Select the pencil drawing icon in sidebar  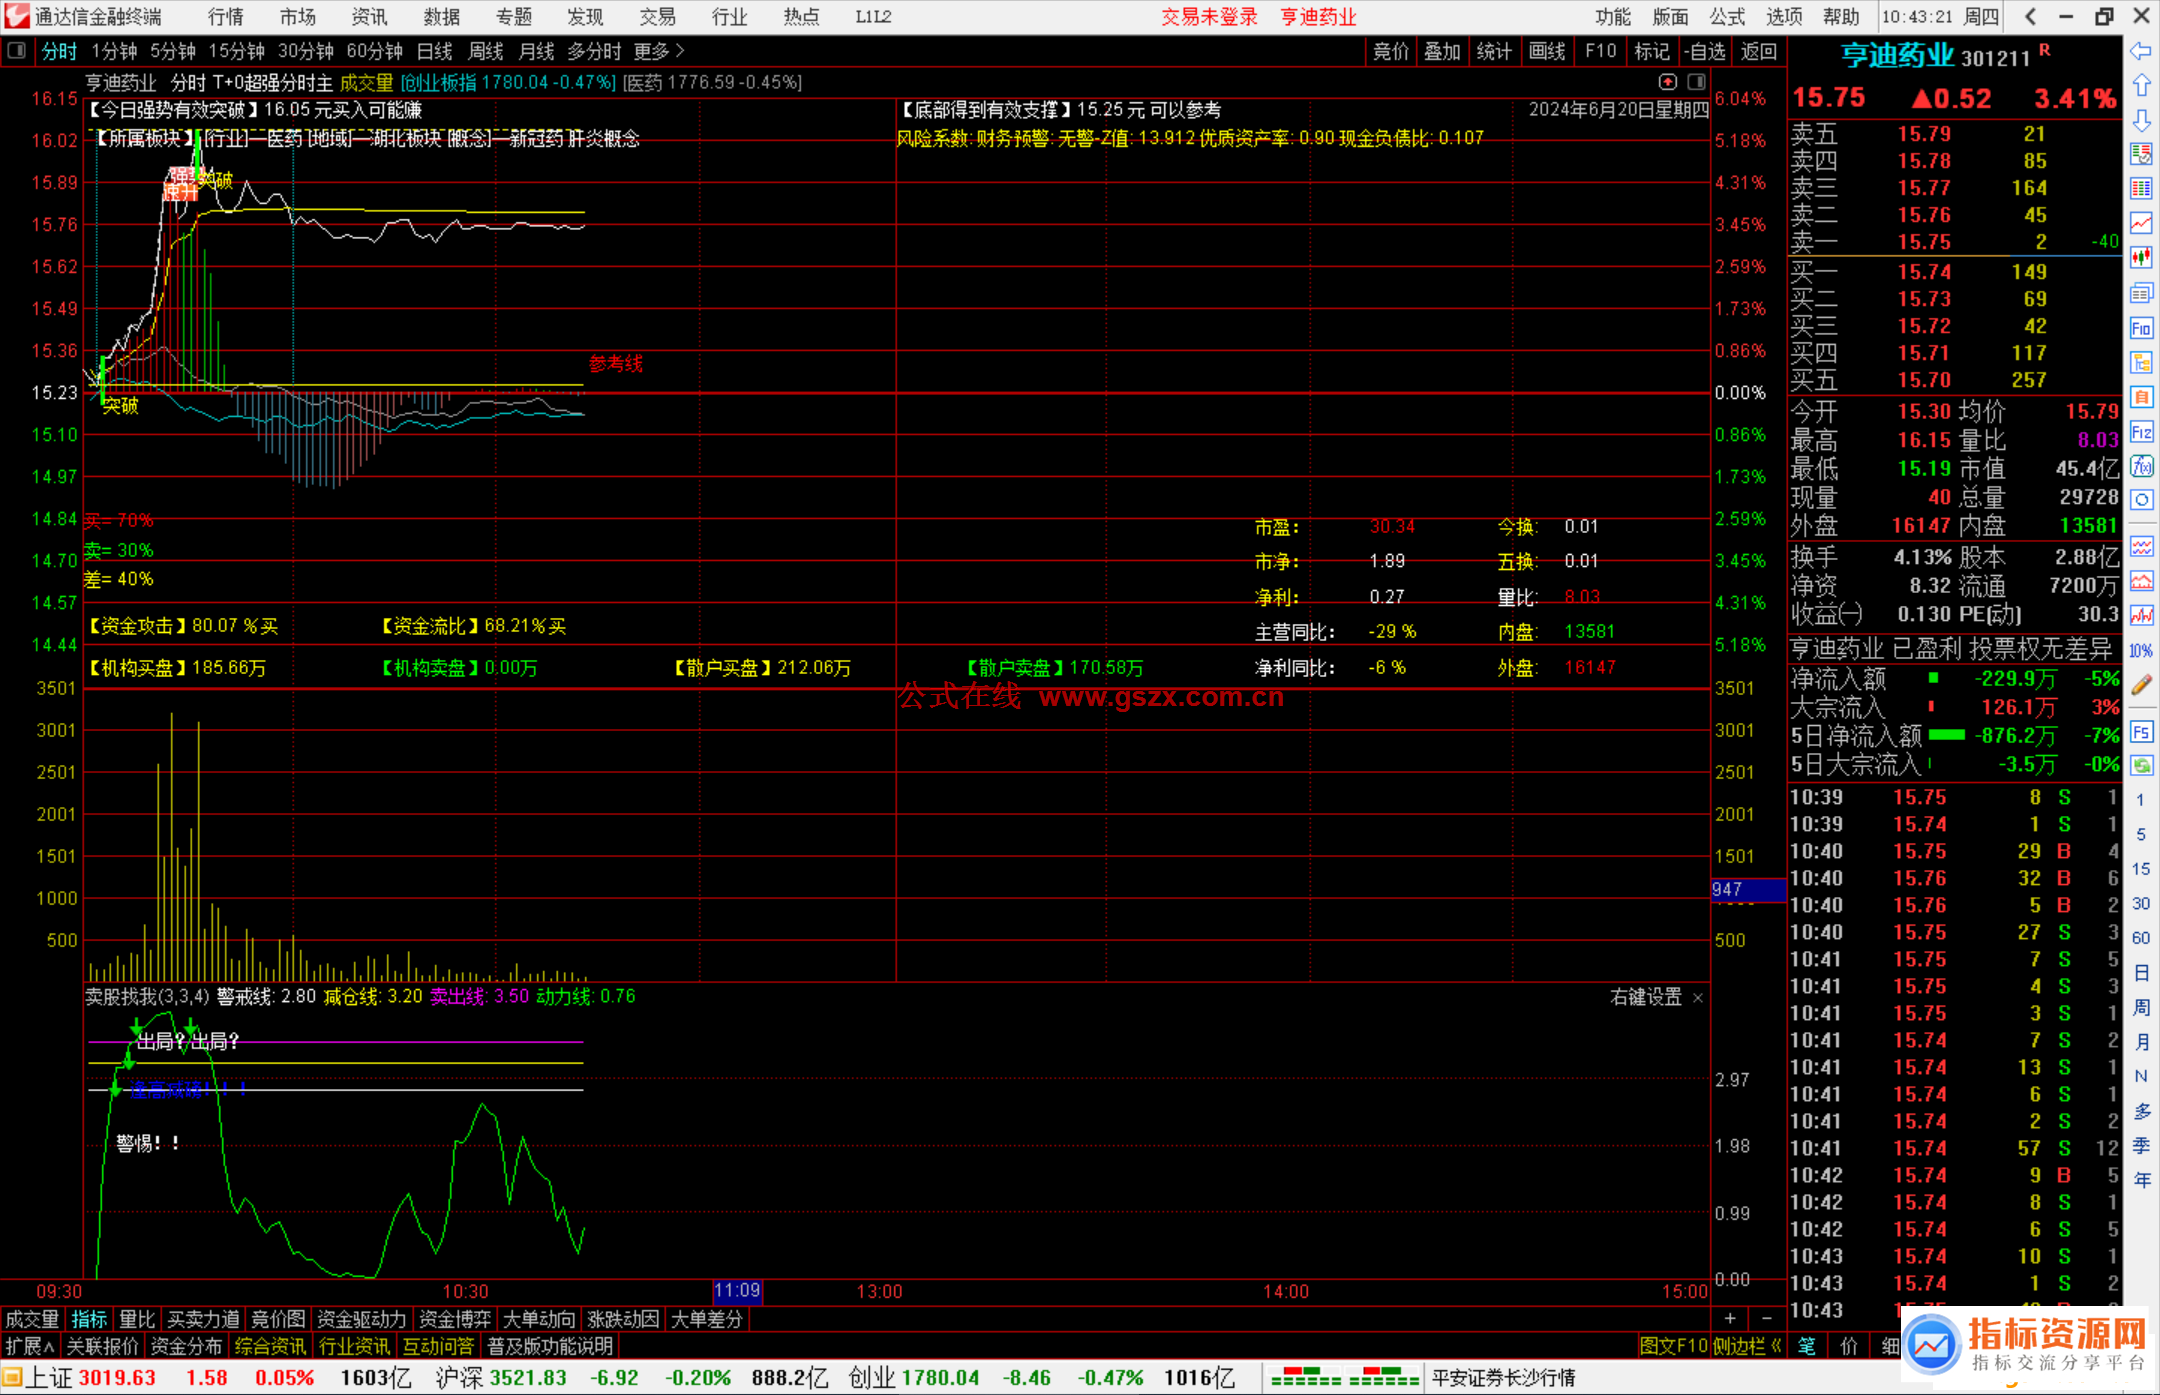coord(2141,685)
